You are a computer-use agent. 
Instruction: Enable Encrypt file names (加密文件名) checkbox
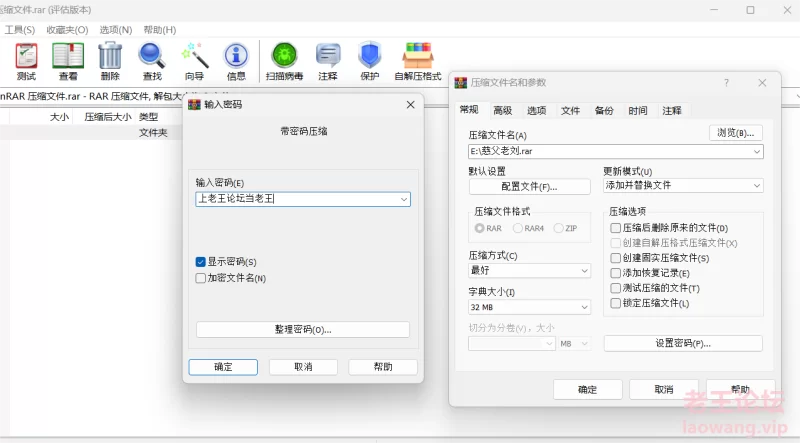pyautogui.click(x=201, y=278)
